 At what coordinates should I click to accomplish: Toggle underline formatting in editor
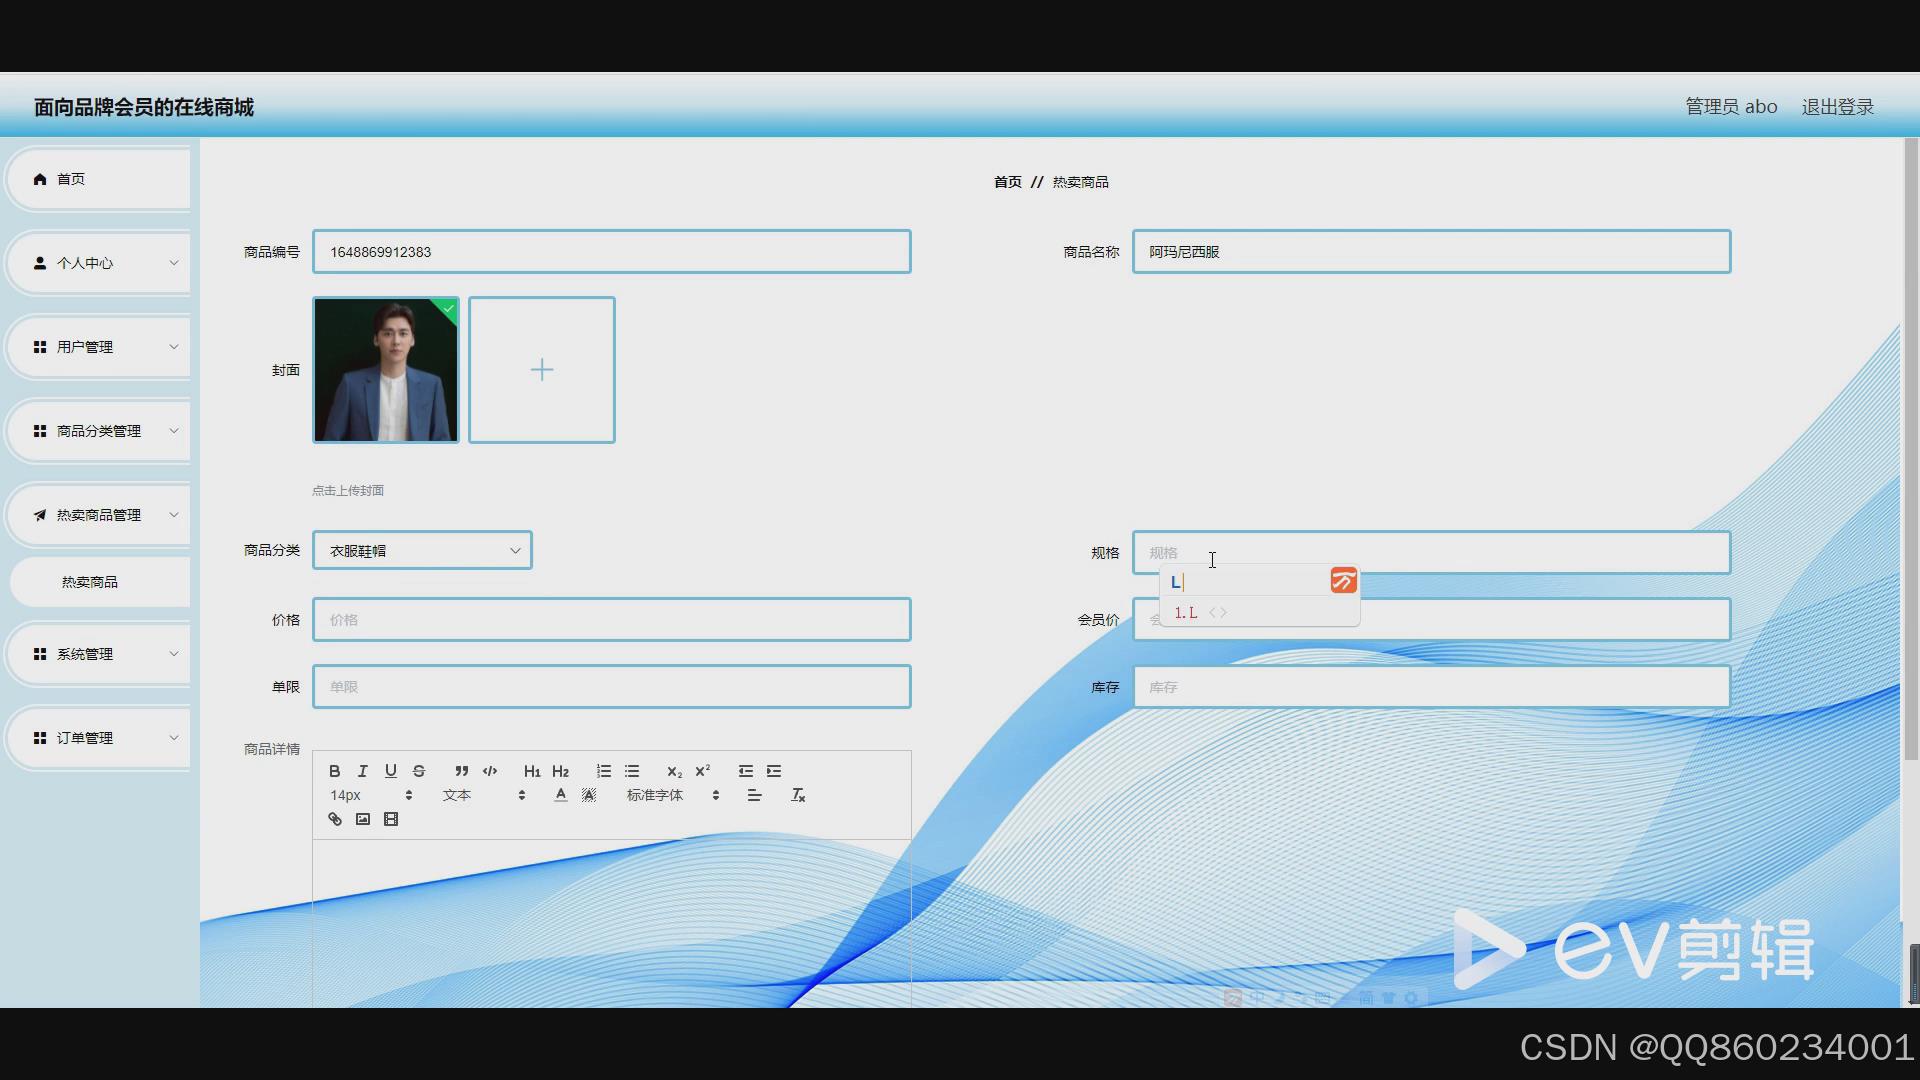391,771
